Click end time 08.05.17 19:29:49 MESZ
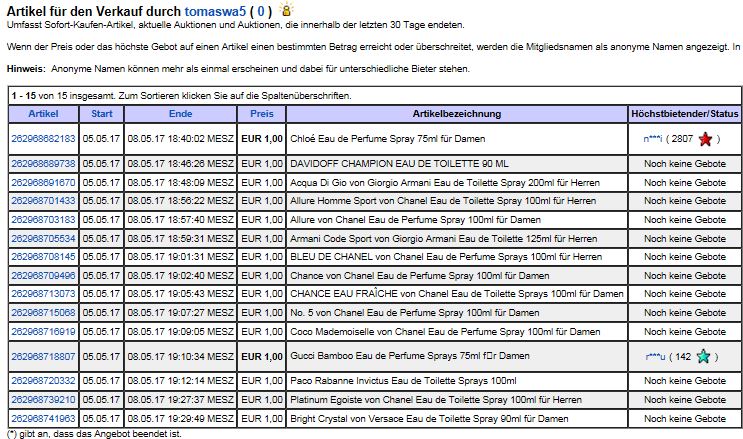743x439 pixels. tap(181, 419)
